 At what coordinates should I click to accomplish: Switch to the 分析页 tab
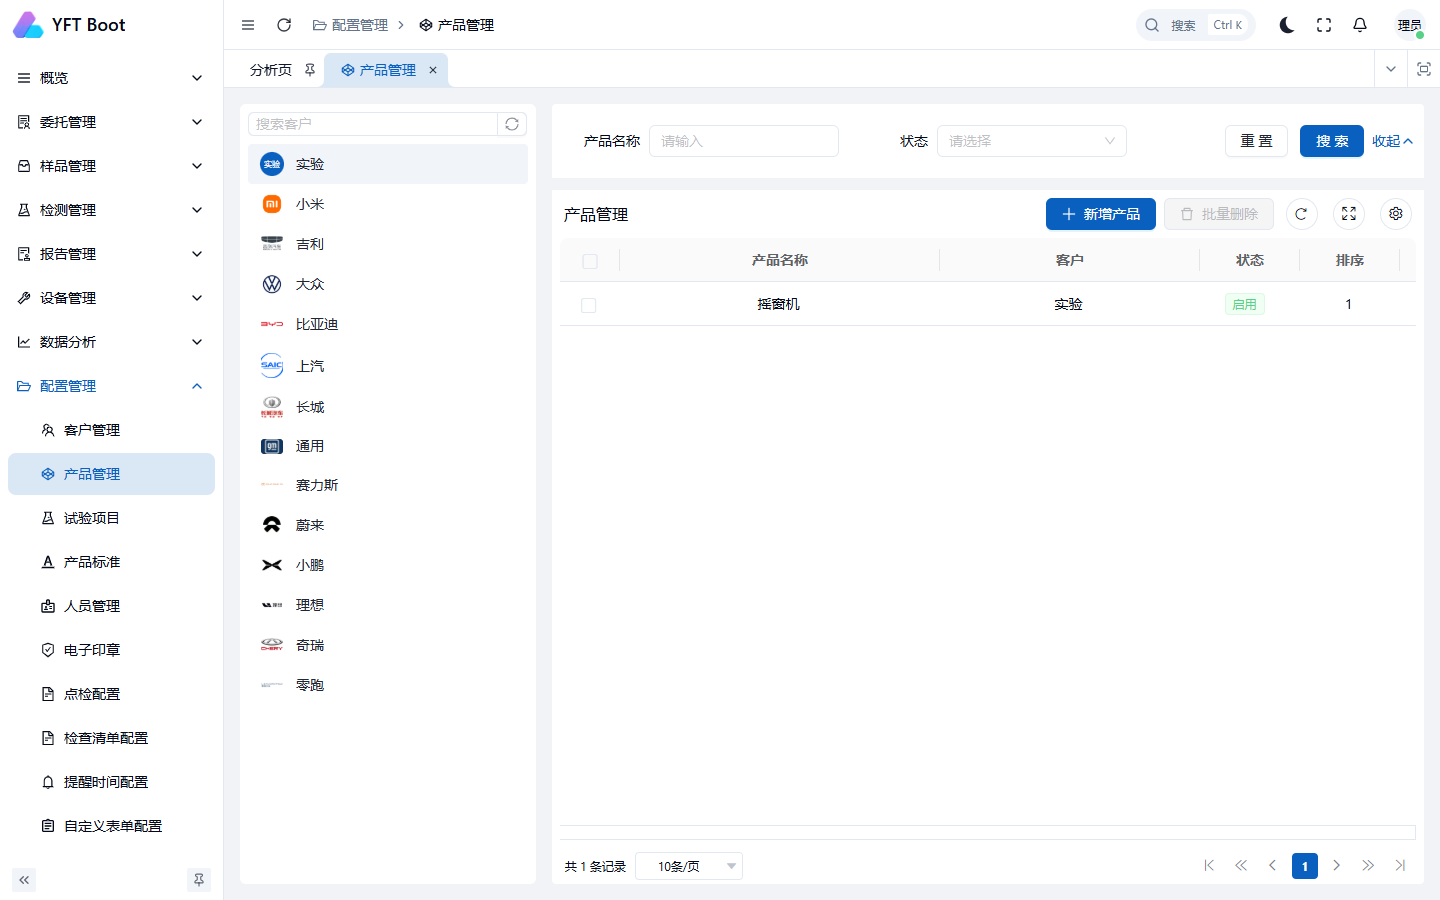coord(271,70)
